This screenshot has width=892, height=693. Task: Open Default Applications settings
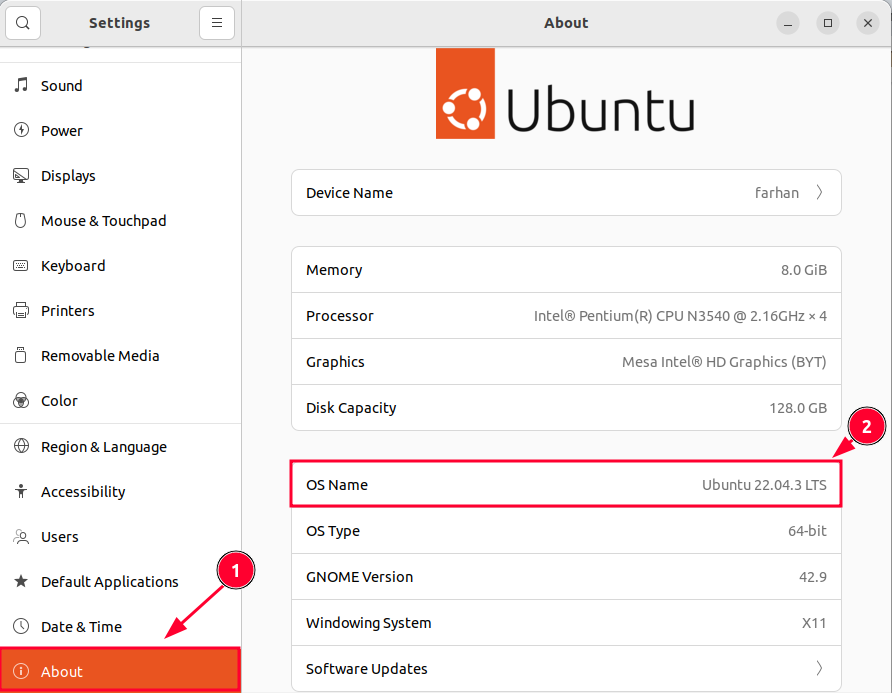coord(121,581)
